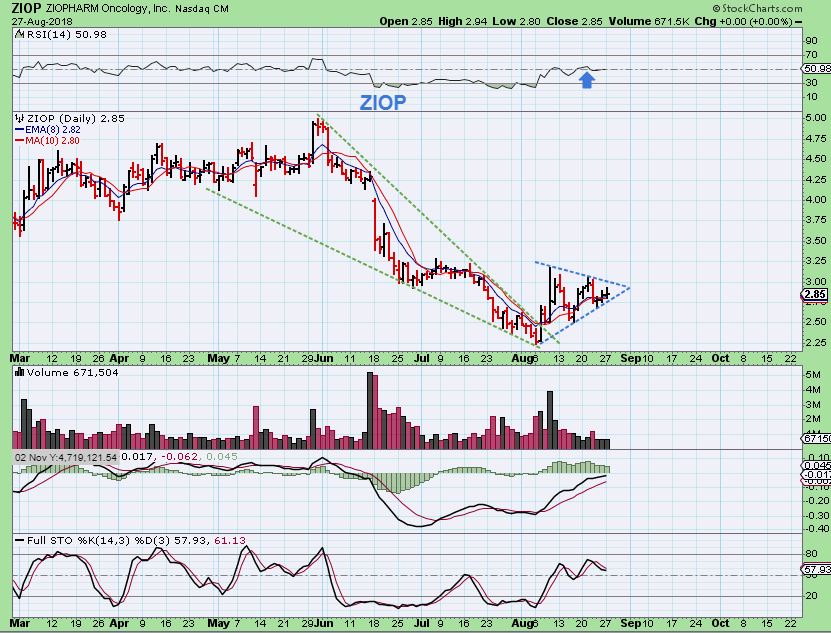Click the High 2.94 value in the header

(463, 22)
